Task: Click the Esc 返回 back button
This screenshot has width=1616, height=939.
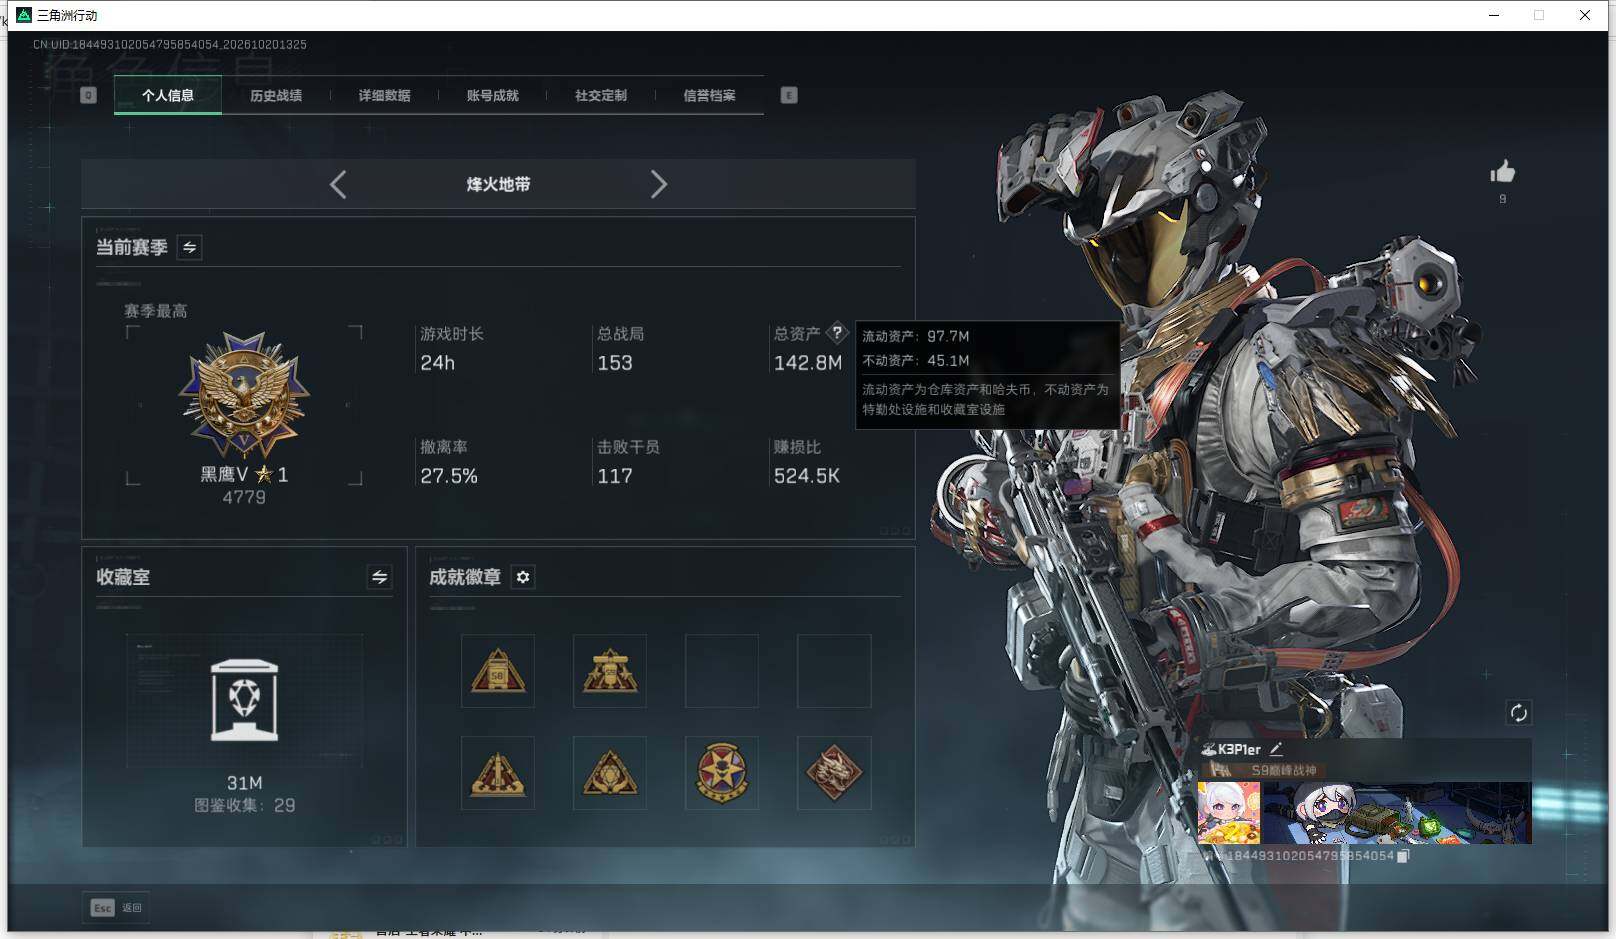Action: pyautogui.click(x=117, y=907)
